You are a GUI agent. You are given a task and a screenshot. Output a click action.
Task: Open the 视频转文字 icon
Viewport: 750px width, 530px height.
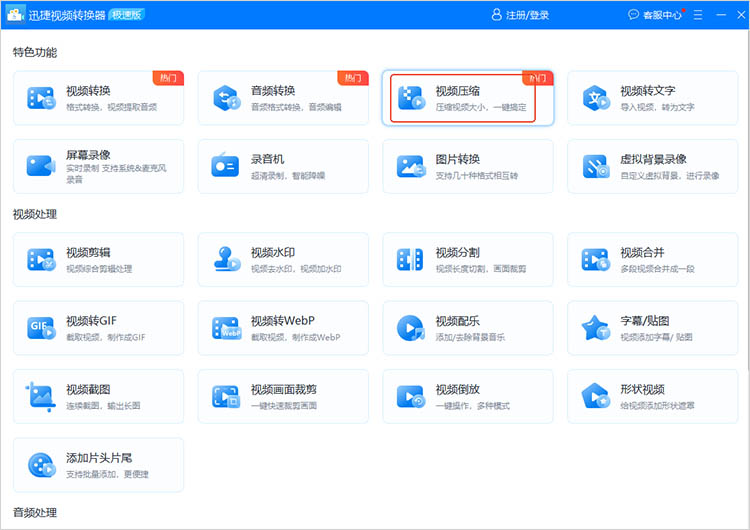pyautogui.click(x=596, y=98)
